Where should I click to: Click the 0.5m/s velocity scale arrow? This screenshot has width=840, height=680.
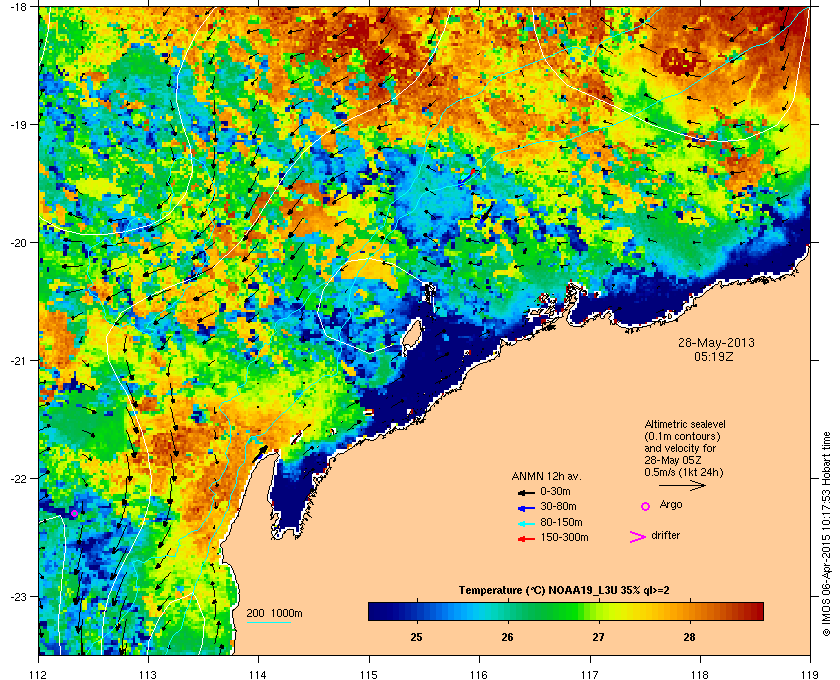pyautogui.click(x=682, y=485)
